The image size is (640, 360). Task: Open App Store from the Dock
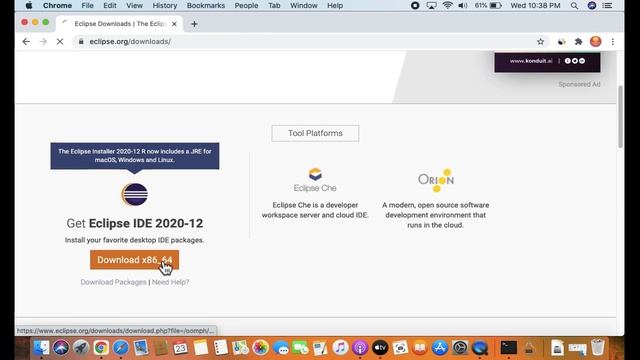coord(440,348)
